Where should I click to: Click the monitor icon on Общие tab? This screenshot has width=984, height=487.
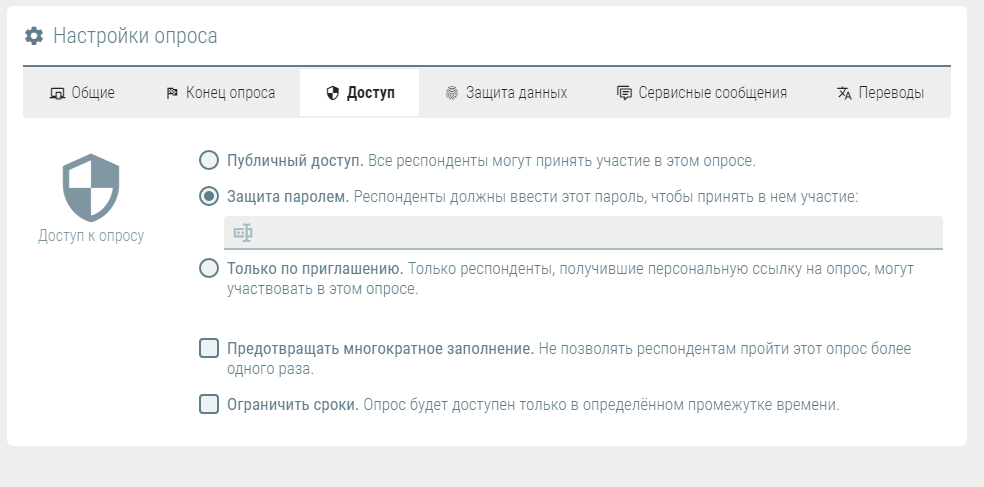pos(57,93)
